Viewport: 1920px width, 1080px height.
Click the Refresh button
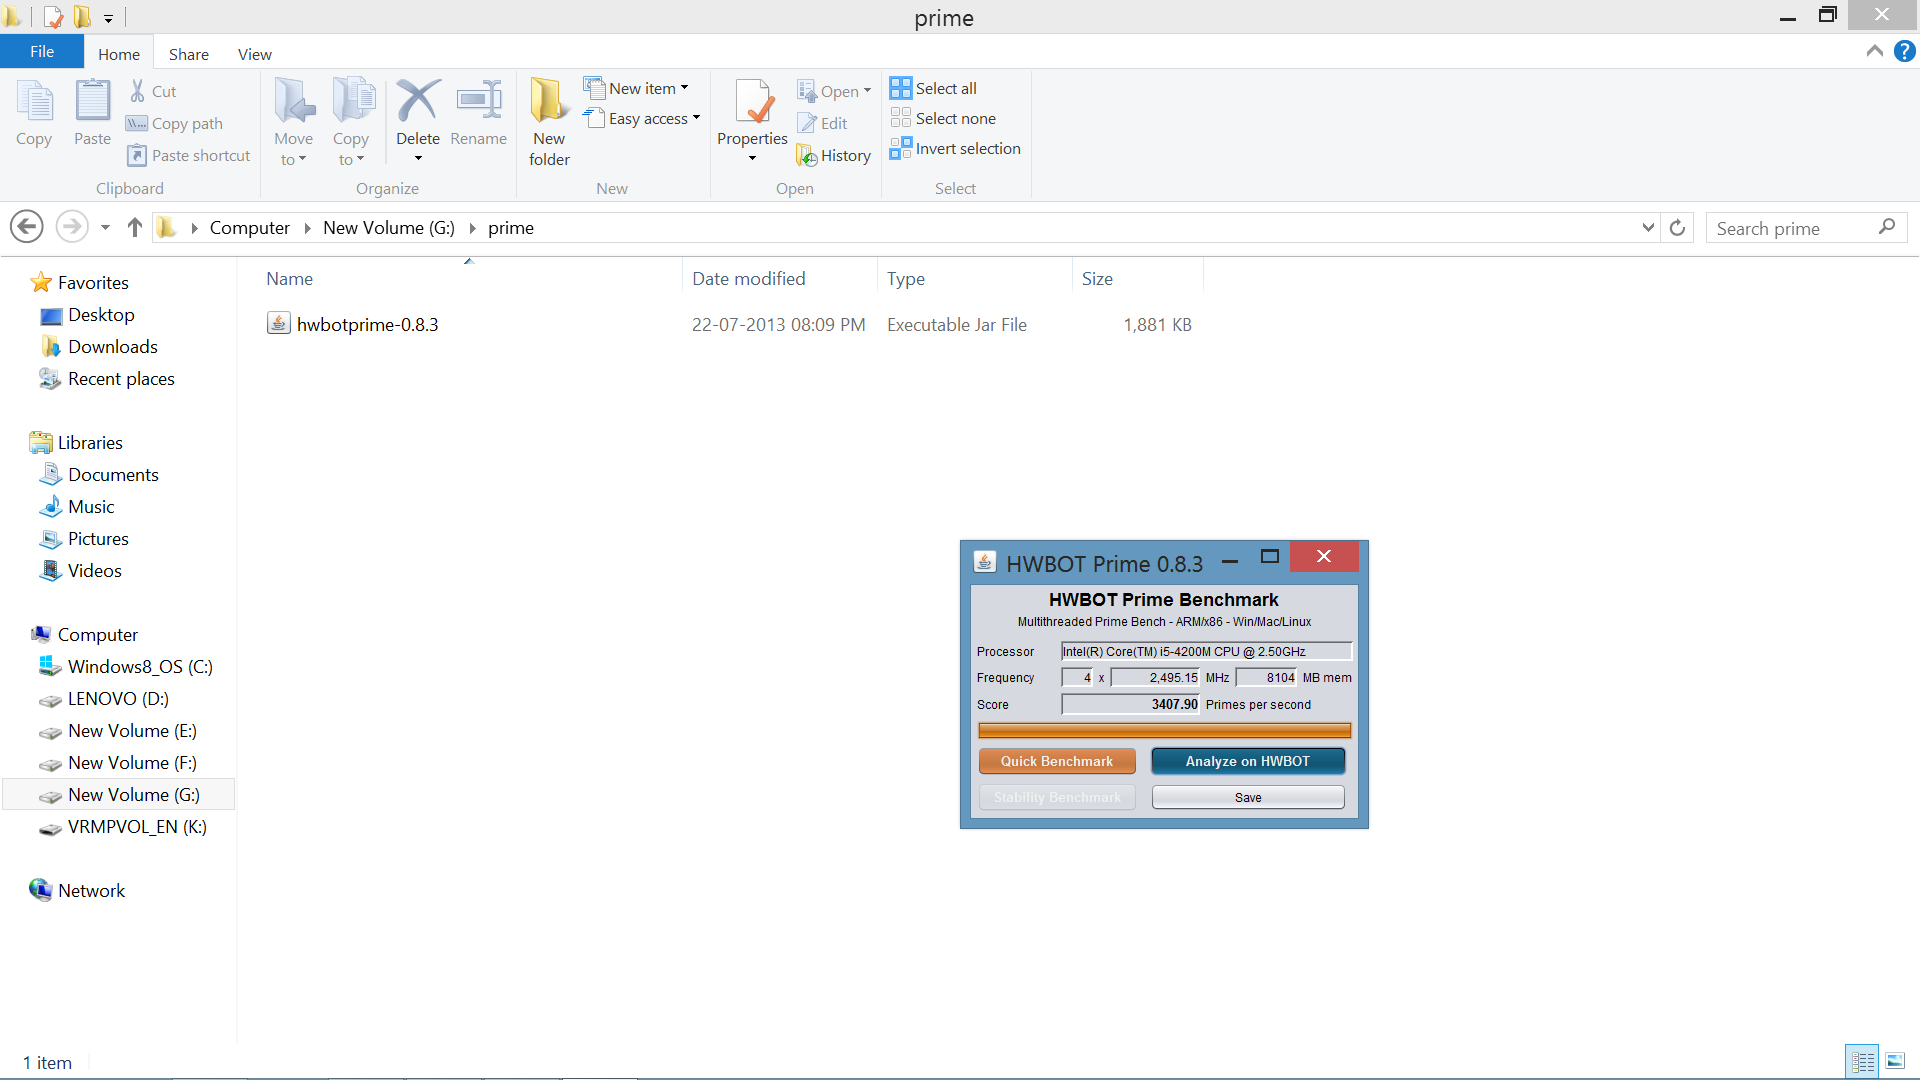1678,228
